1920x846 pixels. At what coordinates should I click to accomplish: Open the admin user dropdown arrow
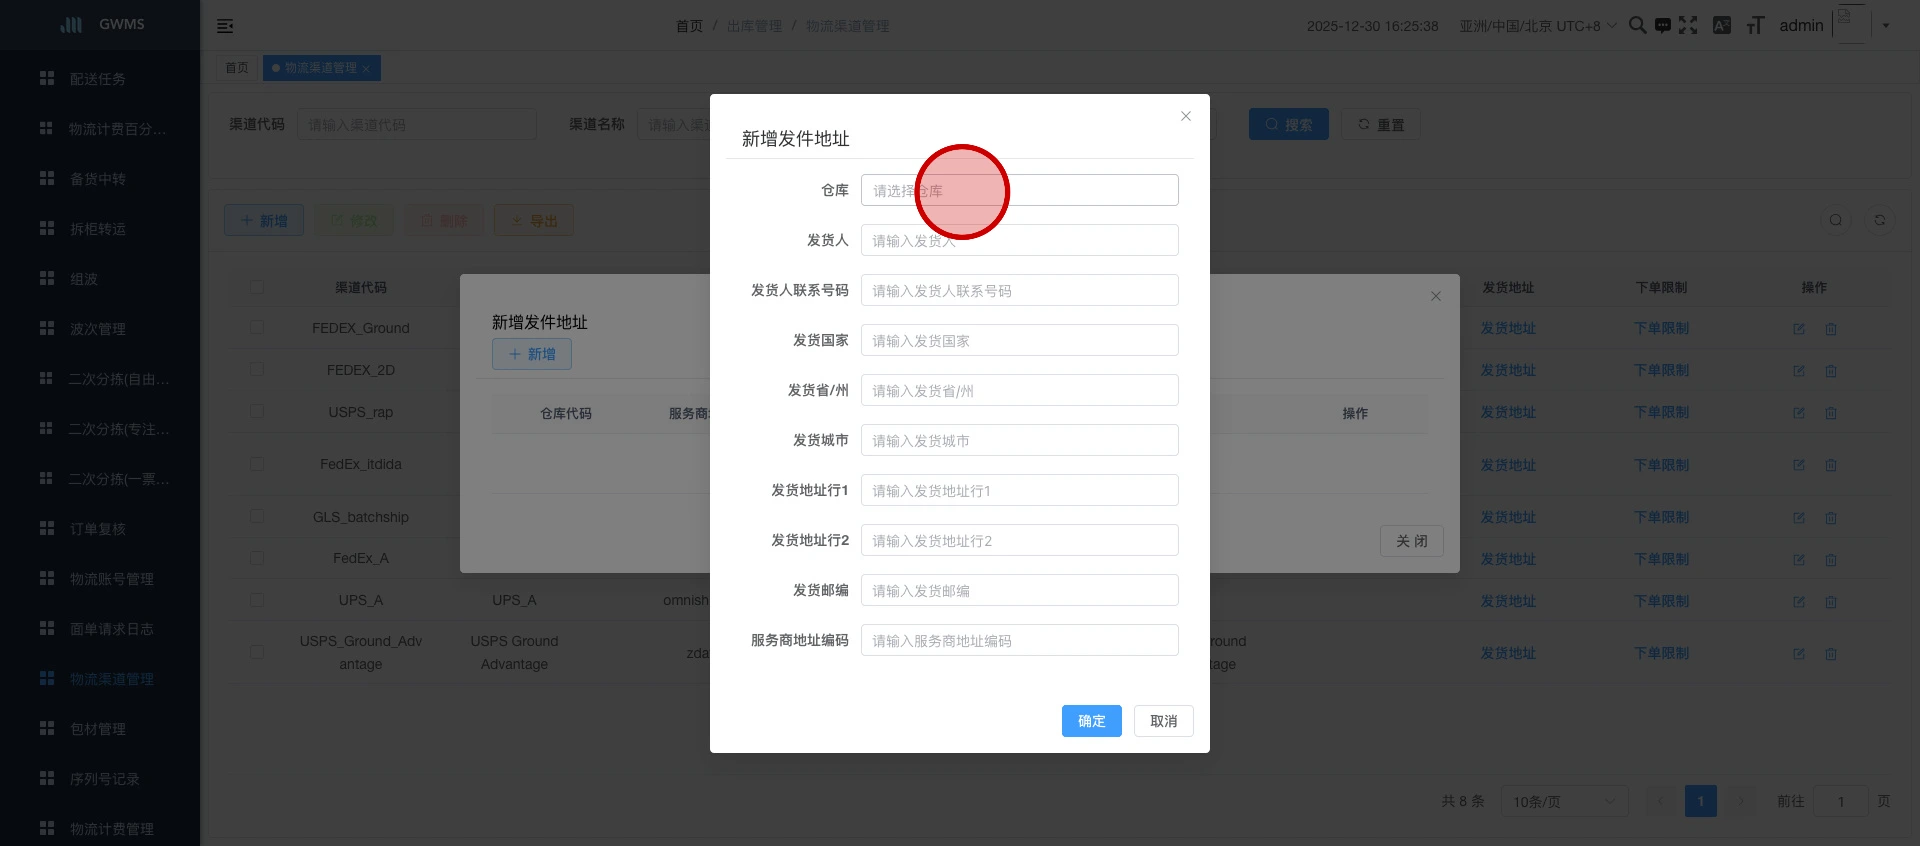[1886, 26]
